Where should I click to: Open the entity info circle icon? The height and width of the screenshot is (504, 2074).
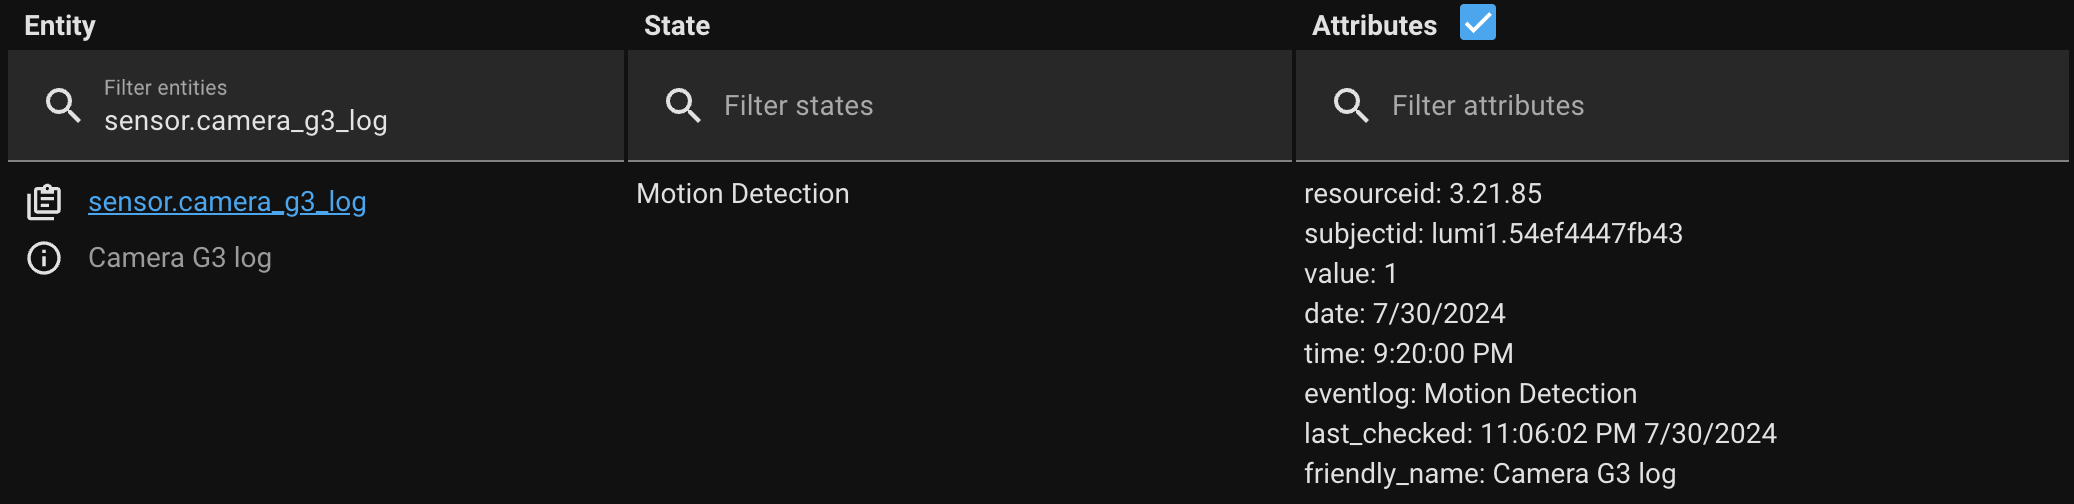coord(44,258)
